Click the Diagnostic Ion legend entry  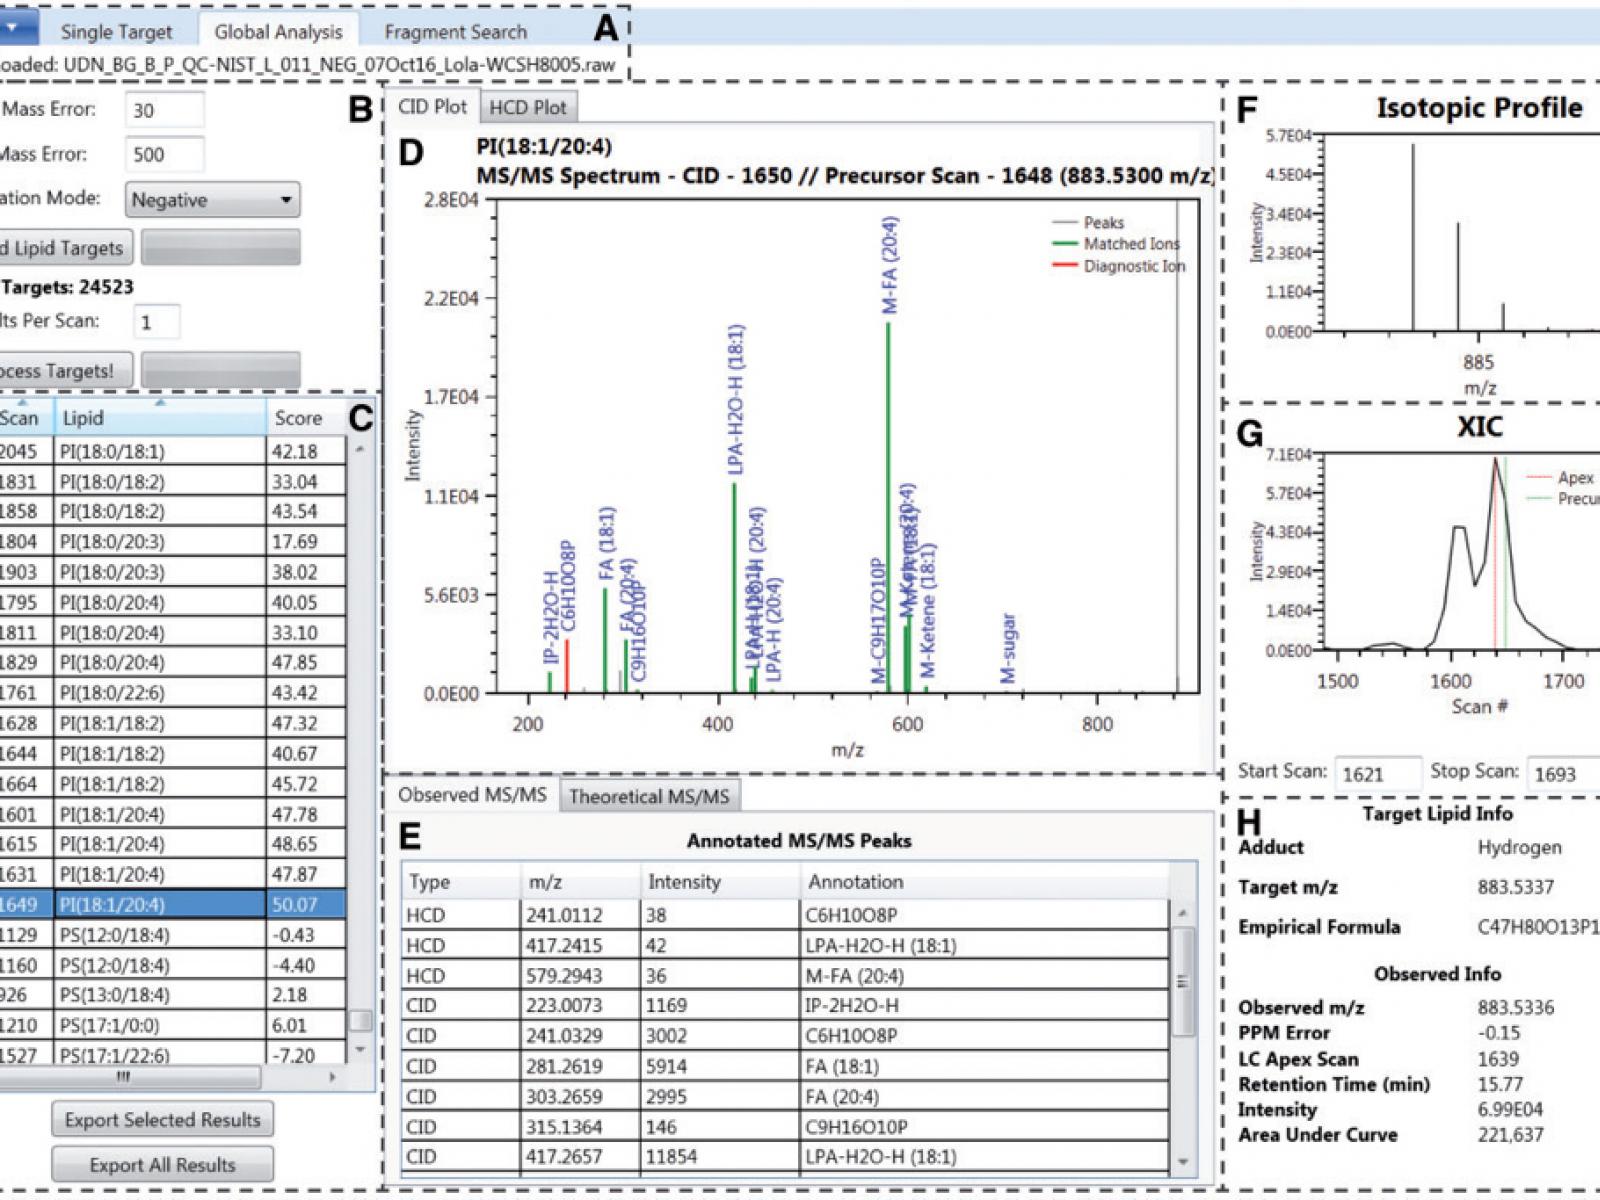tap(1118, 266)
